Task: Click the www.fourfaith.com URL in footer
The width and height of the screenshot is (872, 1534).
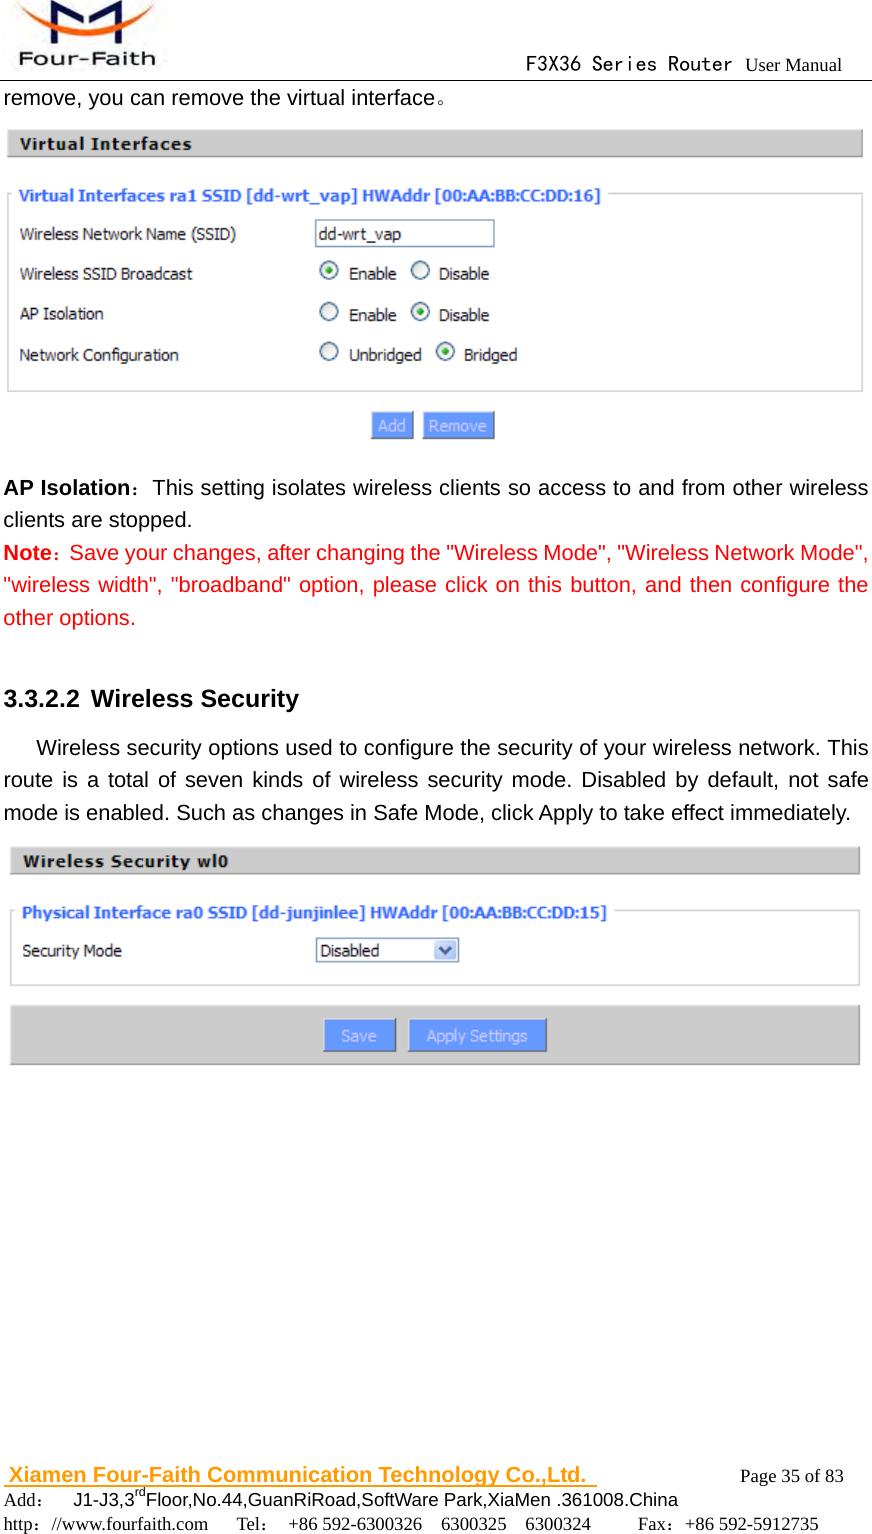Action: click(130, 1524)
